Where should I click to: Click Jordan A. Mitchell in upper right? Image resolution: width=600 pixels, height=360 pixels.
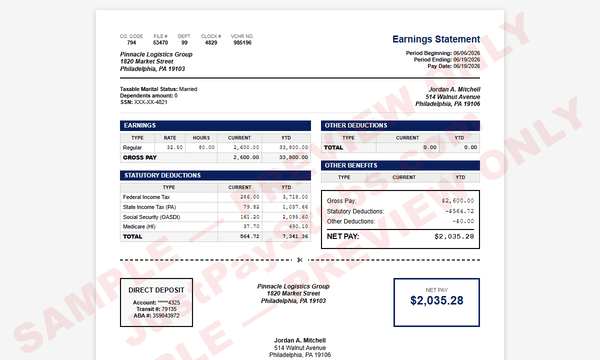(x=454, y=89)
